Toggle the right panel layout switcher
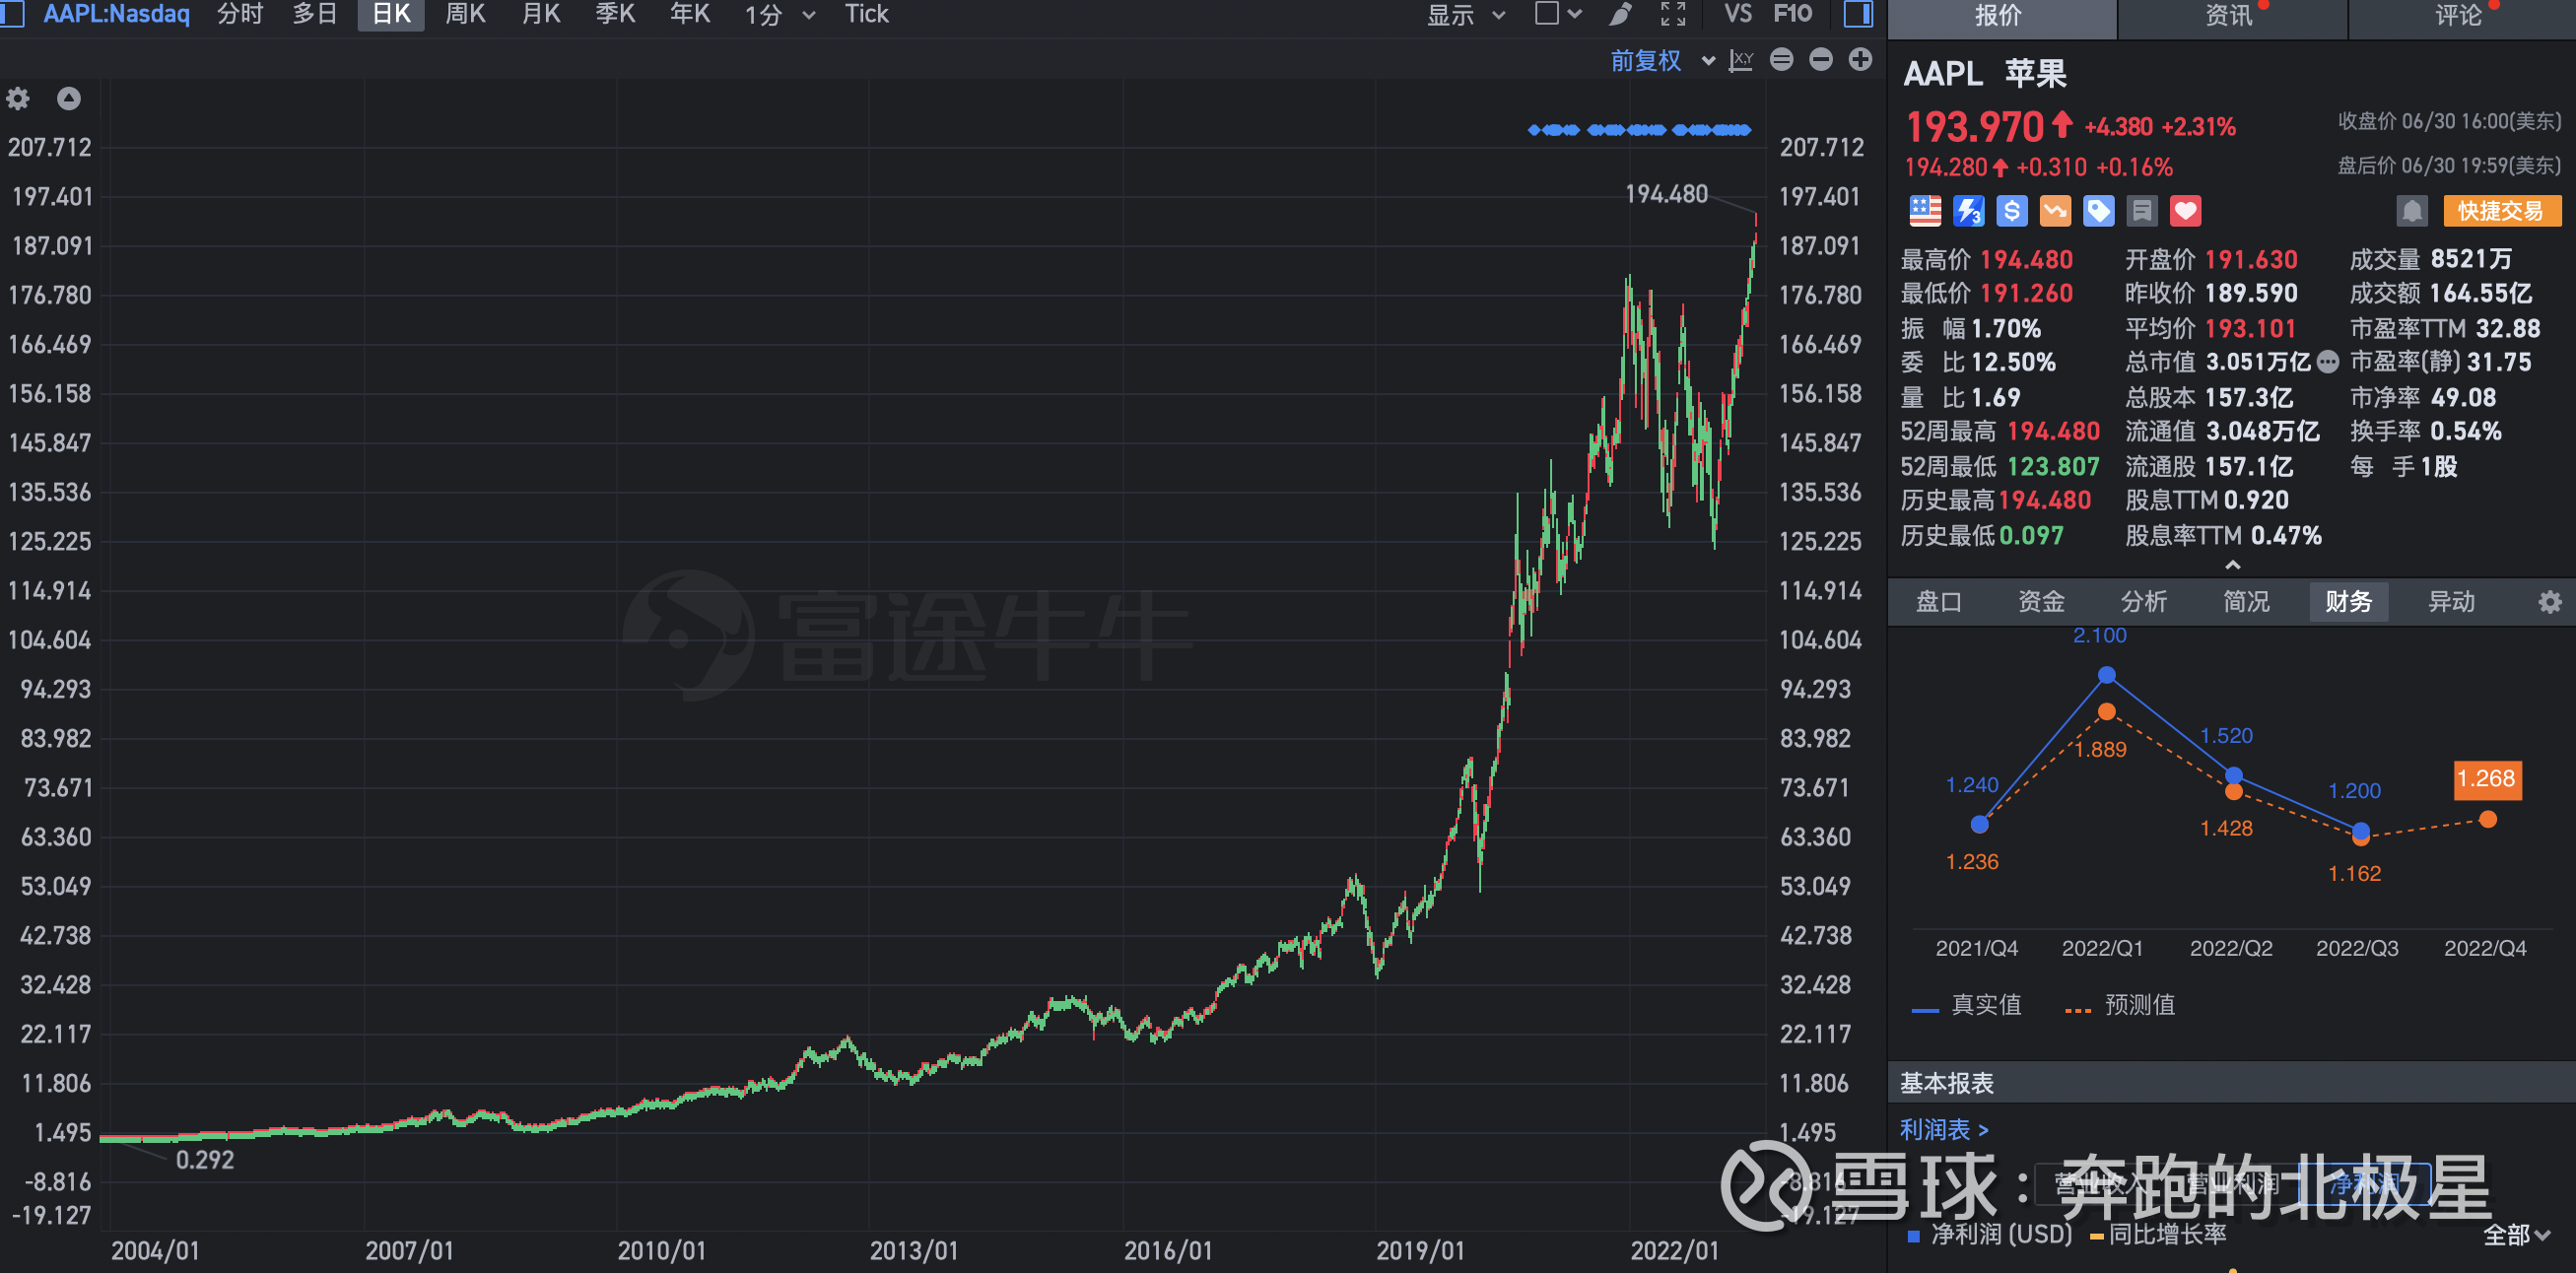Screen dimensions: 2576x1273 pyautogui.click(x=1857, y=15)
